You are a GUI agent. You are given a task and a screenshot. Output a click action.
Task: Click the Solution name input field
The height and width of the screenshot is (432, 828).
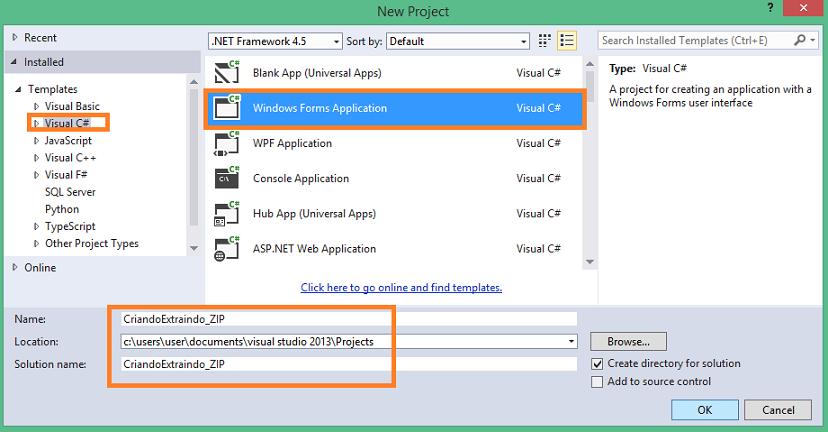point(349,364)
